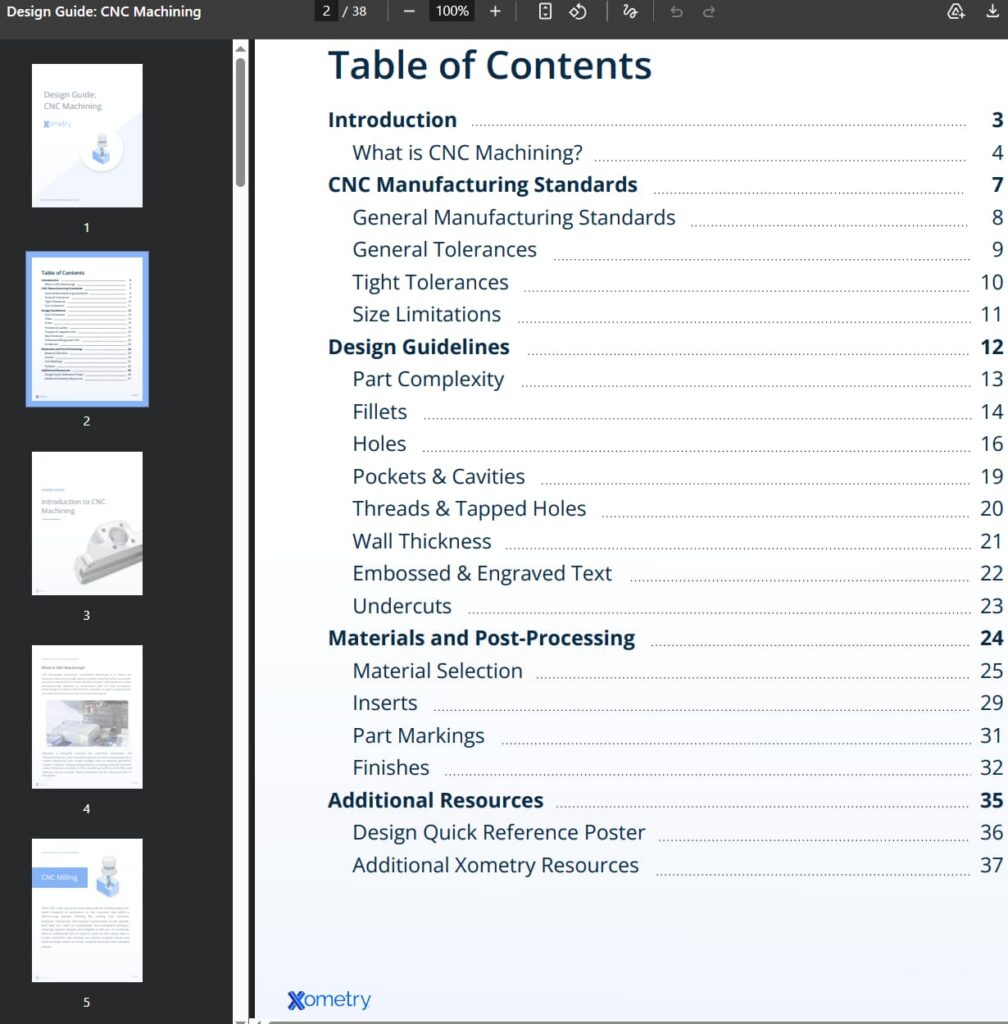The width and height of the screenshot is (1008, 1024).
Task: Open Tight Tolerances entry
Action: point(430,282)
